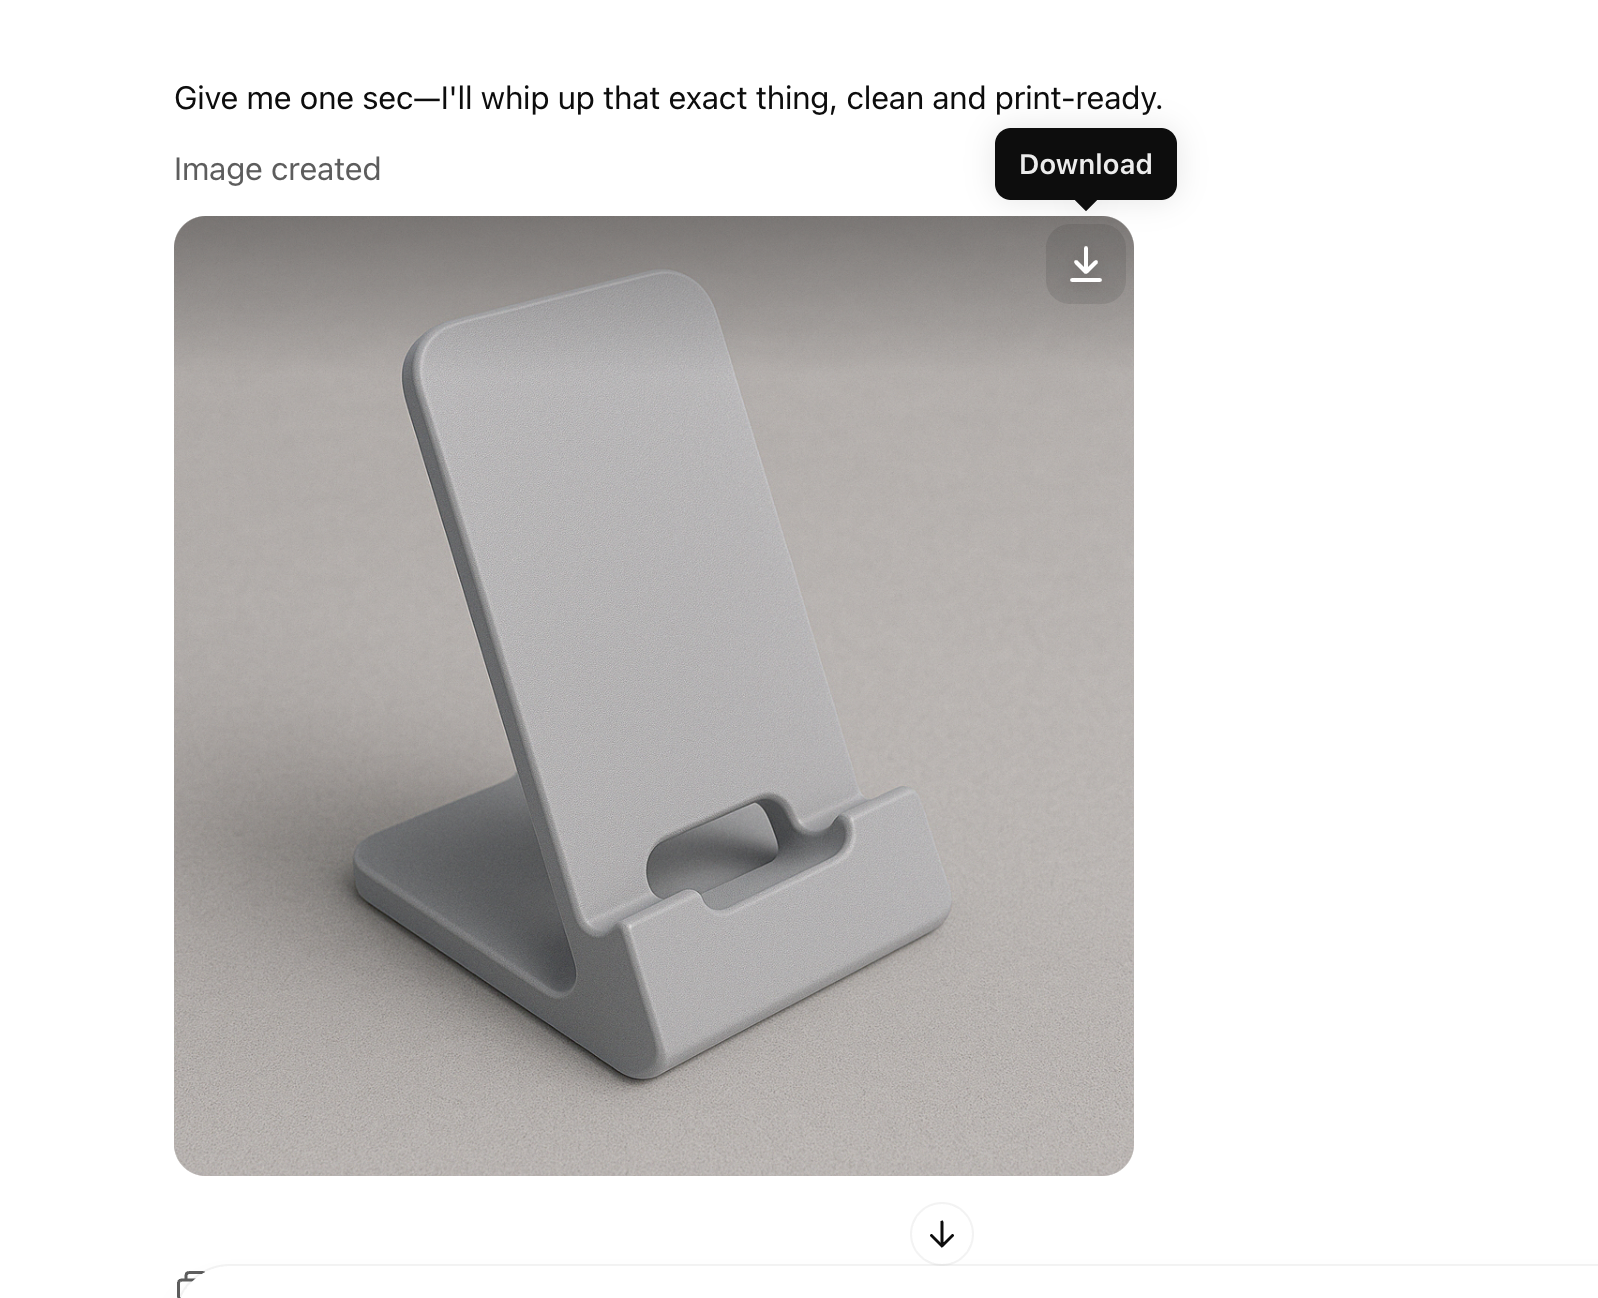Focus the message input box at bottom
Screen dimensions: 1598x1298
pos(900,1282)
